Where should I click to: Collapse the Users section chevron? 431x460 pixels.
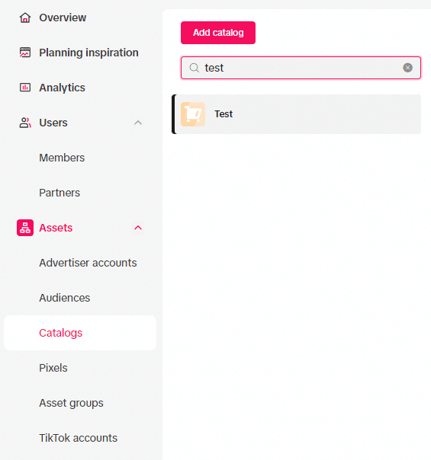[138, 123]
